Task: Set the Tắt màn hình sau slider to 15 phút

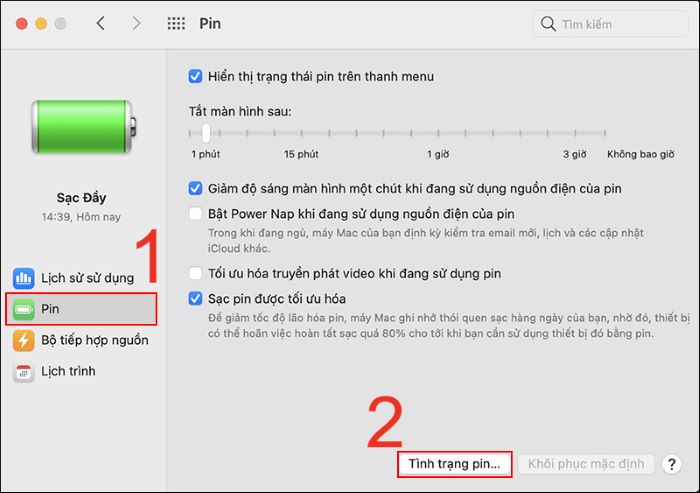Action: [x=301, y=133]
